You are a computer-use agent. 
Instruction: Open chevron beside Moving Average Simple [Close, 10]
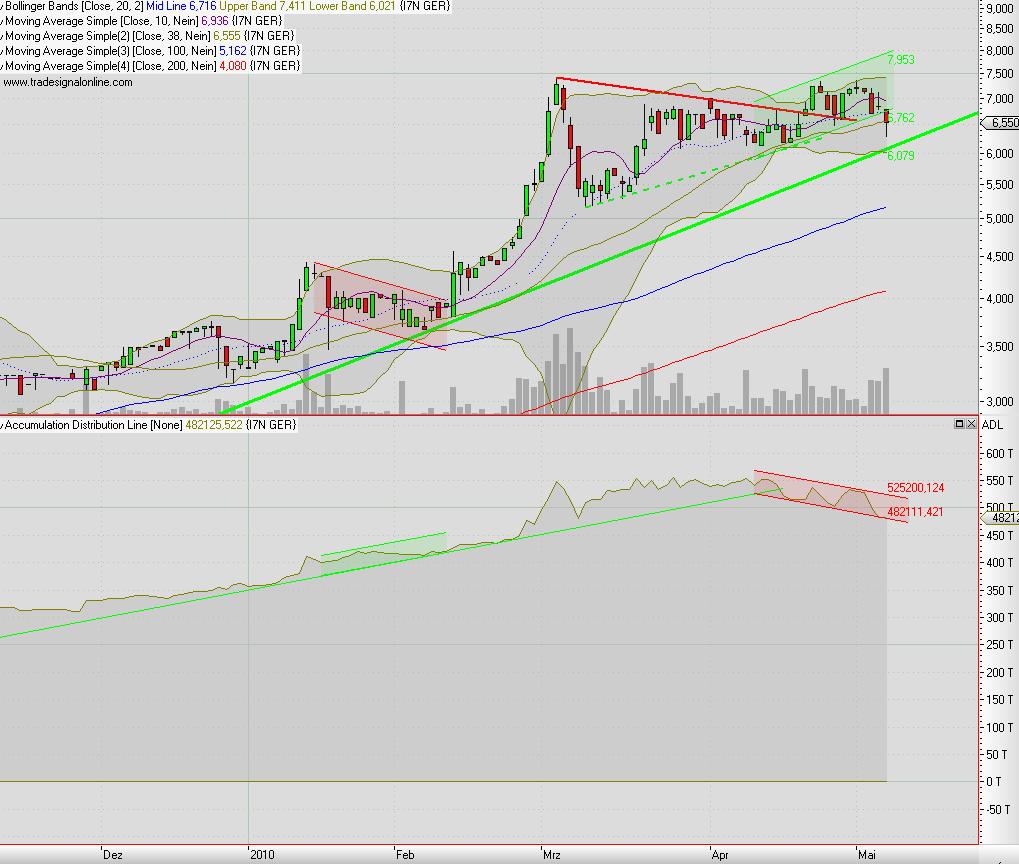pos(2,21)
